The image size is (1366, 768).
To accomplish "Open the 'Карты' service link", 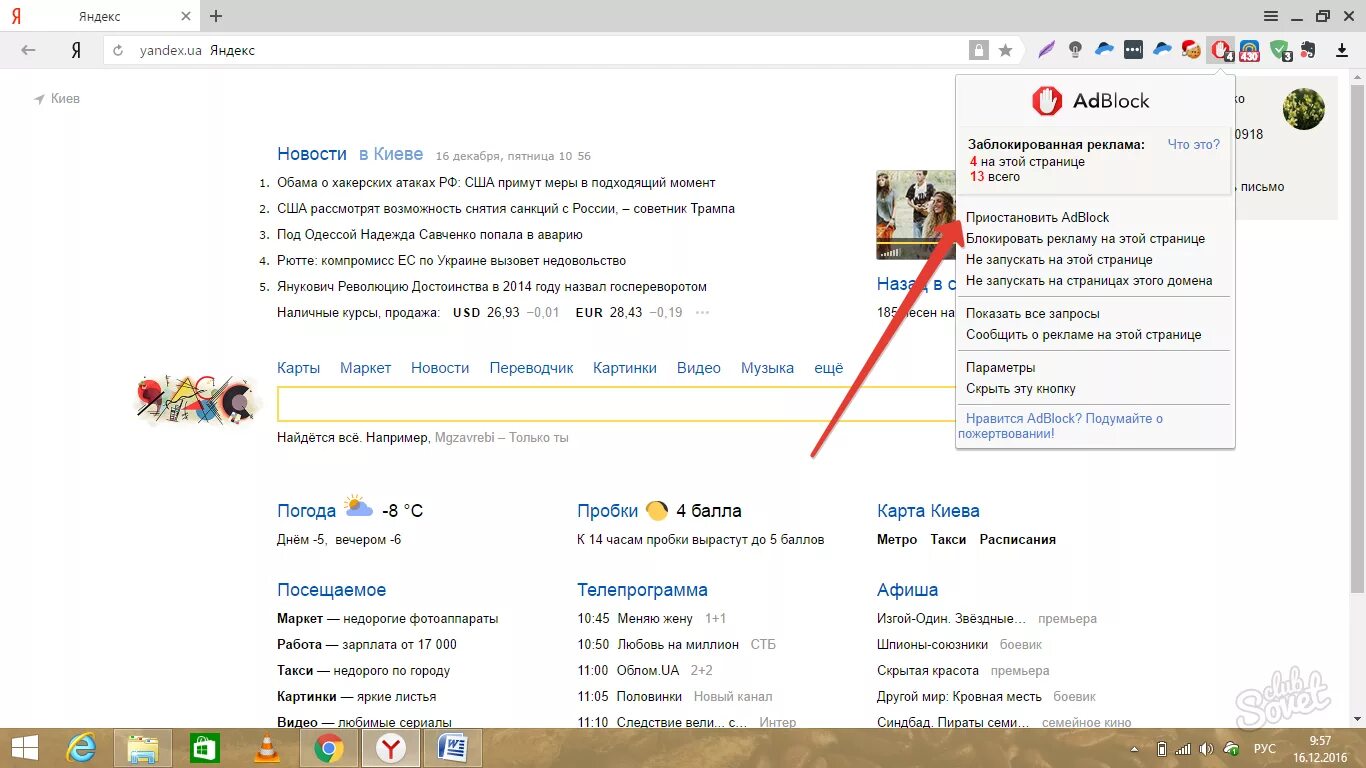I will pos(298,368).
